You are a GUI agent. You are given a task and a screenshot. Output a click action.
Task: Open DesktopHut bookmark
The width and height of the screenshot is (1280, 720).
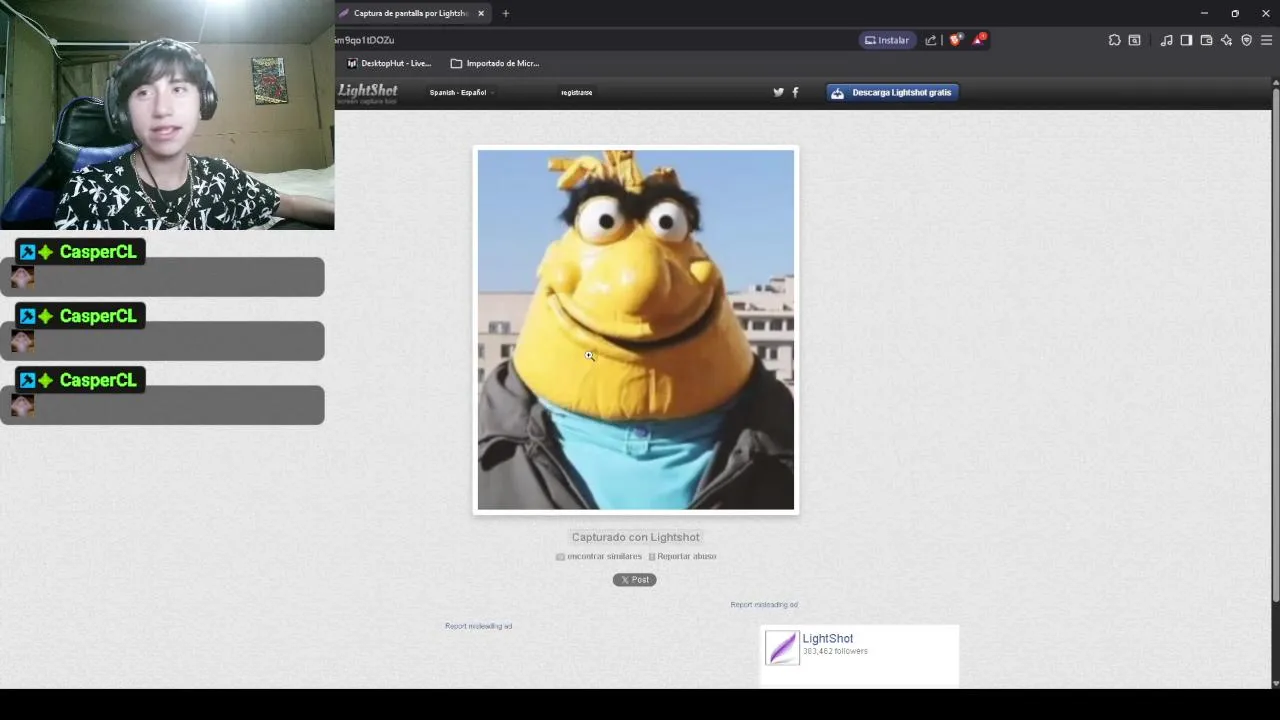click(x=389, y=63)
